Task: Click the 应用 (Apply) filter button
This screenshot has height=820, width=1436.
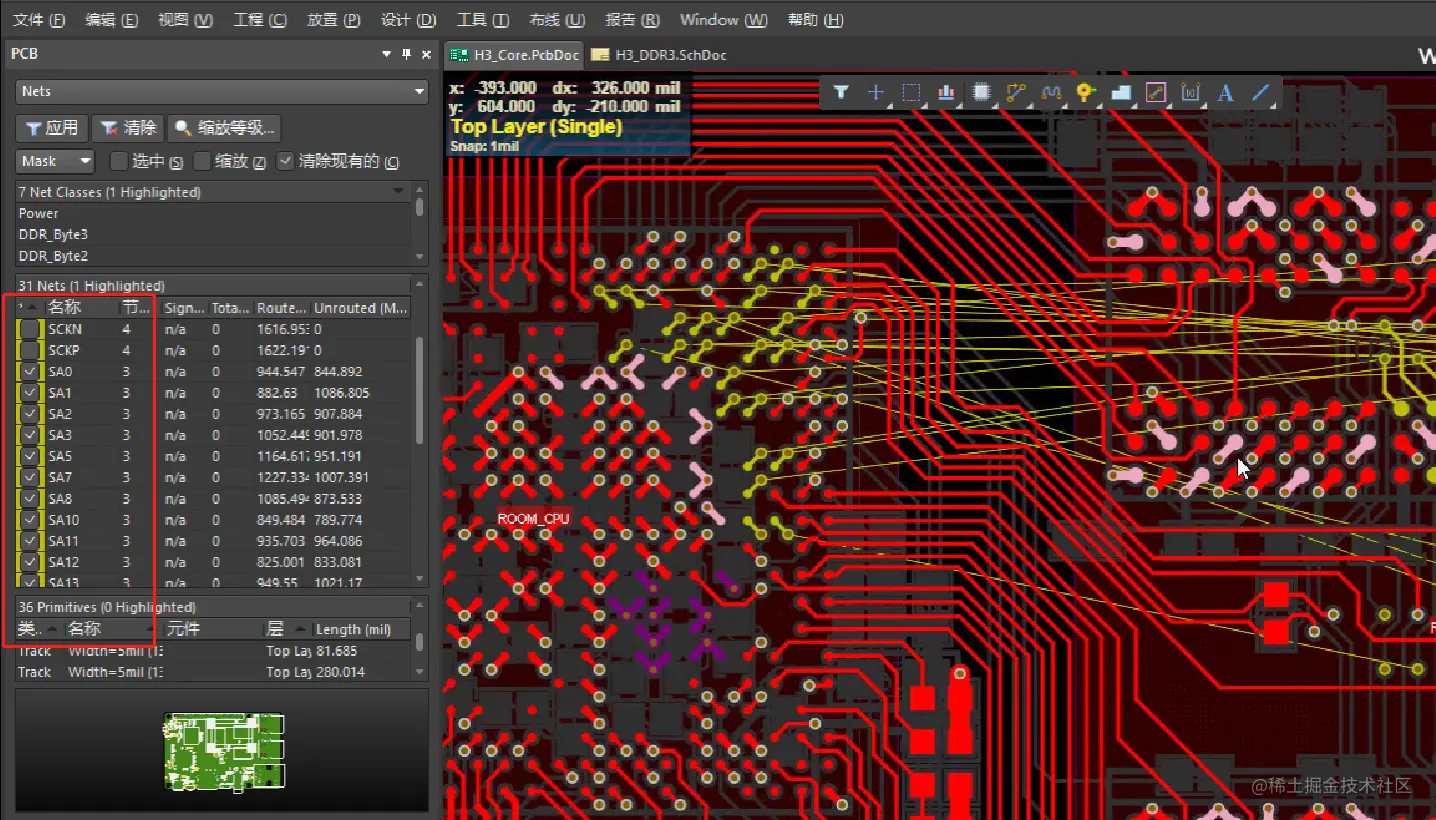Action: click(51, 127)
